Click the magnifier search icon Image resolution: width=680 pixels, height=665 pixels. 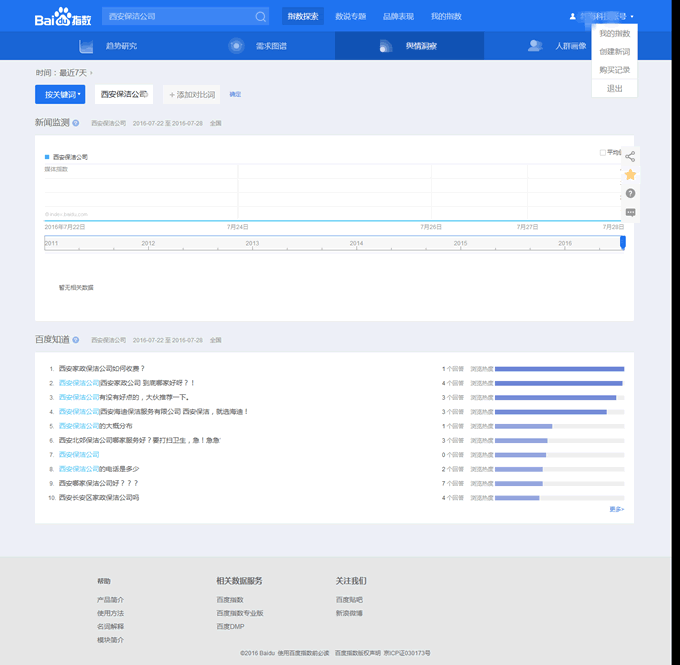[260, 16]
